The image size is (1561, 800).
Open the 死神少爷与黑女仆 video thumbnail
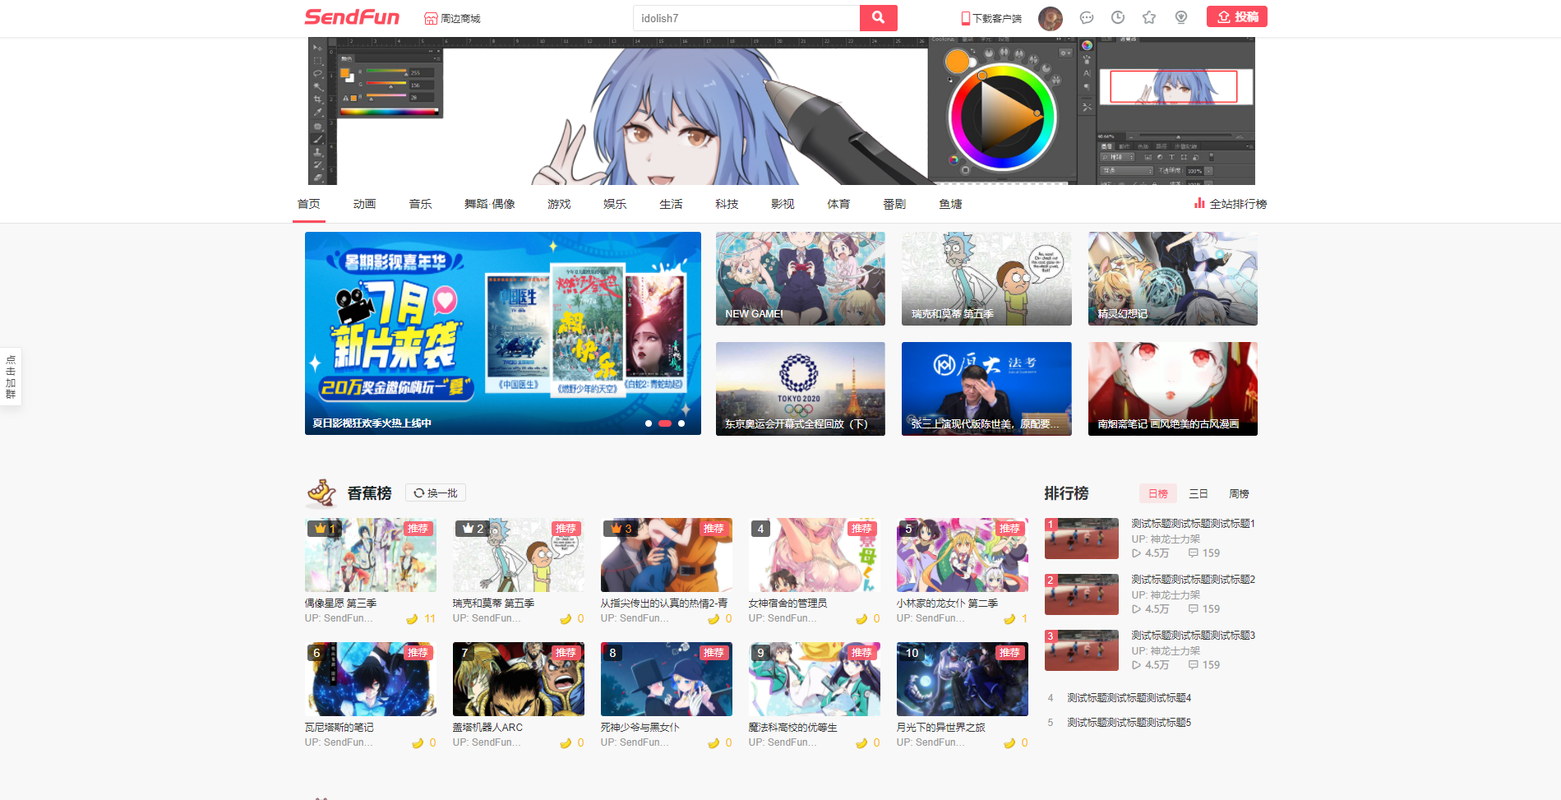tap(666, 679)
